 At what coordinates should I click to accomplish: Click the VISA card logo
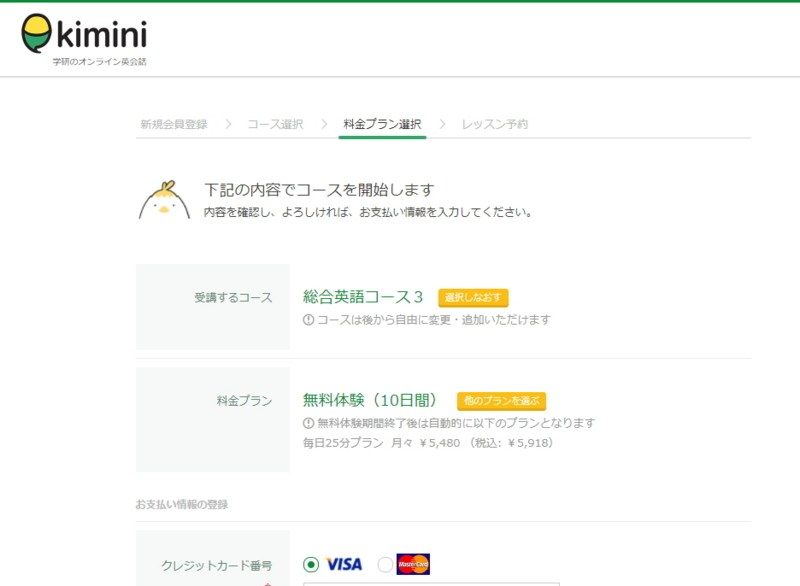[x=344, y=564]
